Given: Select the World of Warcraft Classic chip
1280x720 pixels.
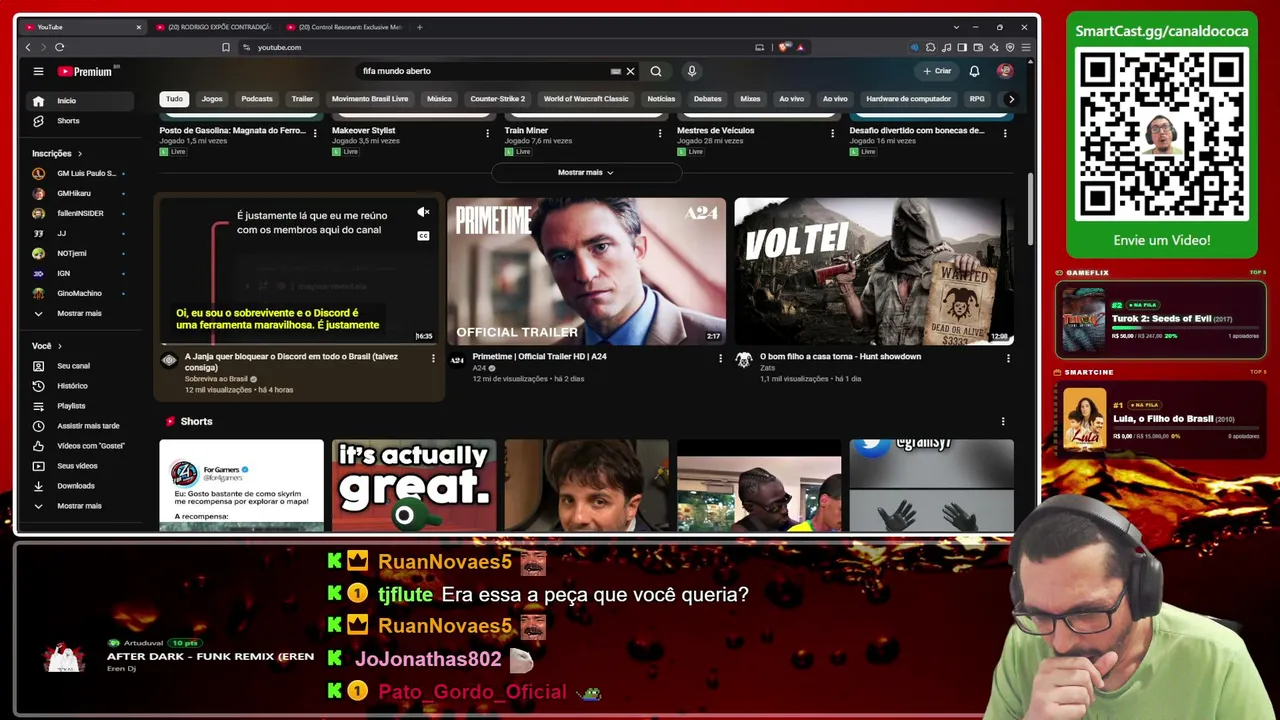Looking at the screenshot, I should point(586,99).
